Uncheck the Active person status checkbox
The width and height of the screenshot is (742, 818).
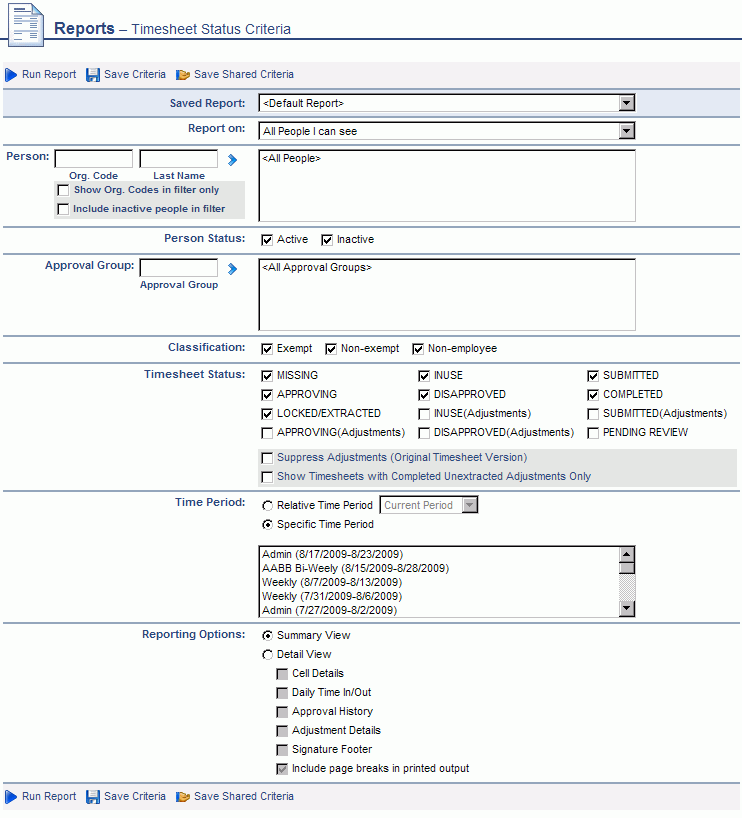tap(267, 240)
